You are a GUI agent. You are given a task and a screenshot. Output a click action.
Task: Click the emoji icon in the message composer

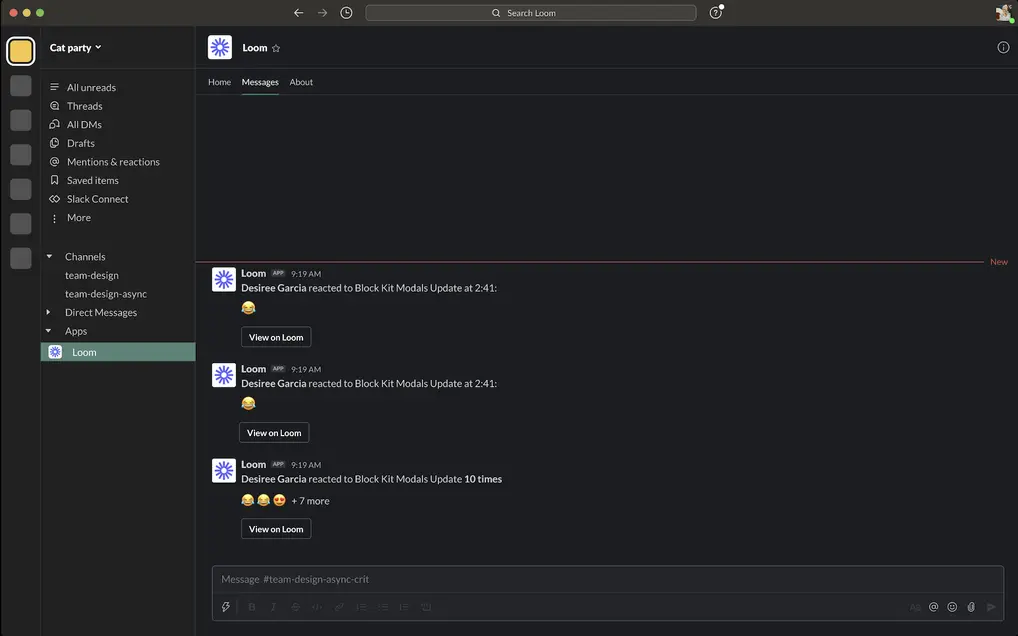951,606
